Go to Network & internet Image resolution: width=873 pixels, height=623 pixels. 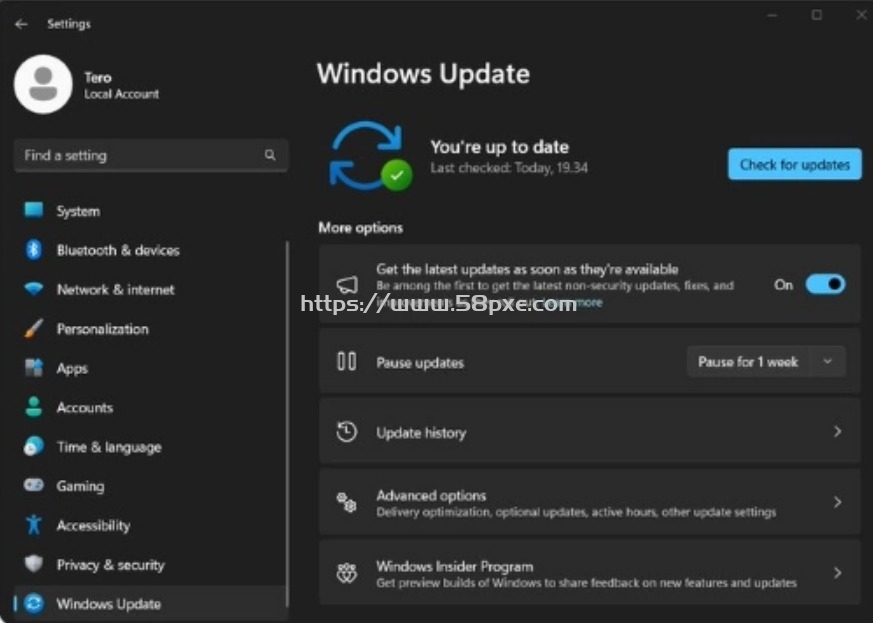point(150,290)
